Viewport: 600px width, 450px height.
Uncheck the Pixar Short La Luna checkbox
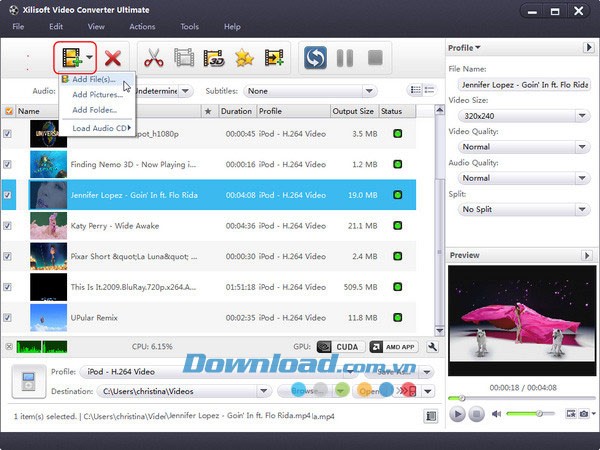pyautogui.click(x=7, y=256)
